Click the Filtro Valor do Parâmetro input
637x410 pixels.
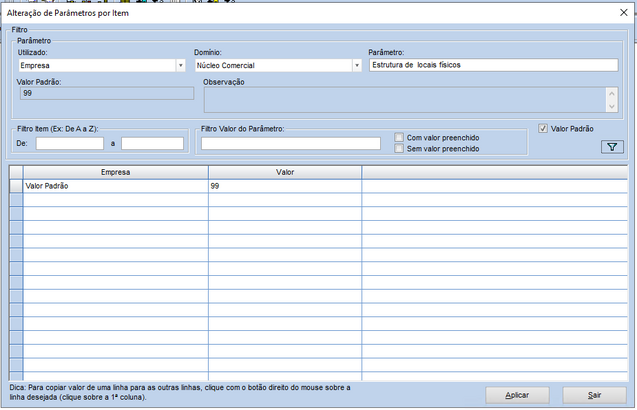291,143
